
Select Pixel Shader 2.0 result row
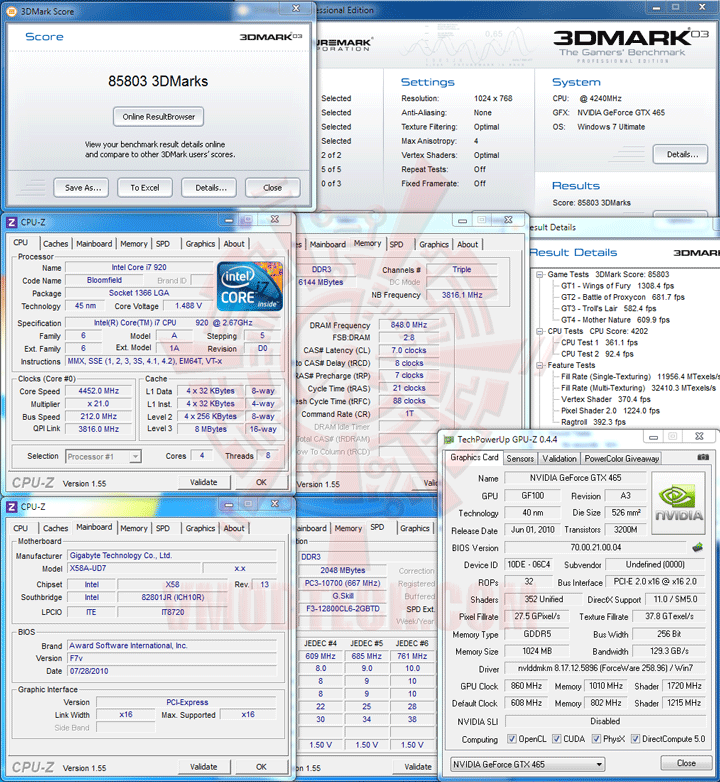tap(610, 411)
